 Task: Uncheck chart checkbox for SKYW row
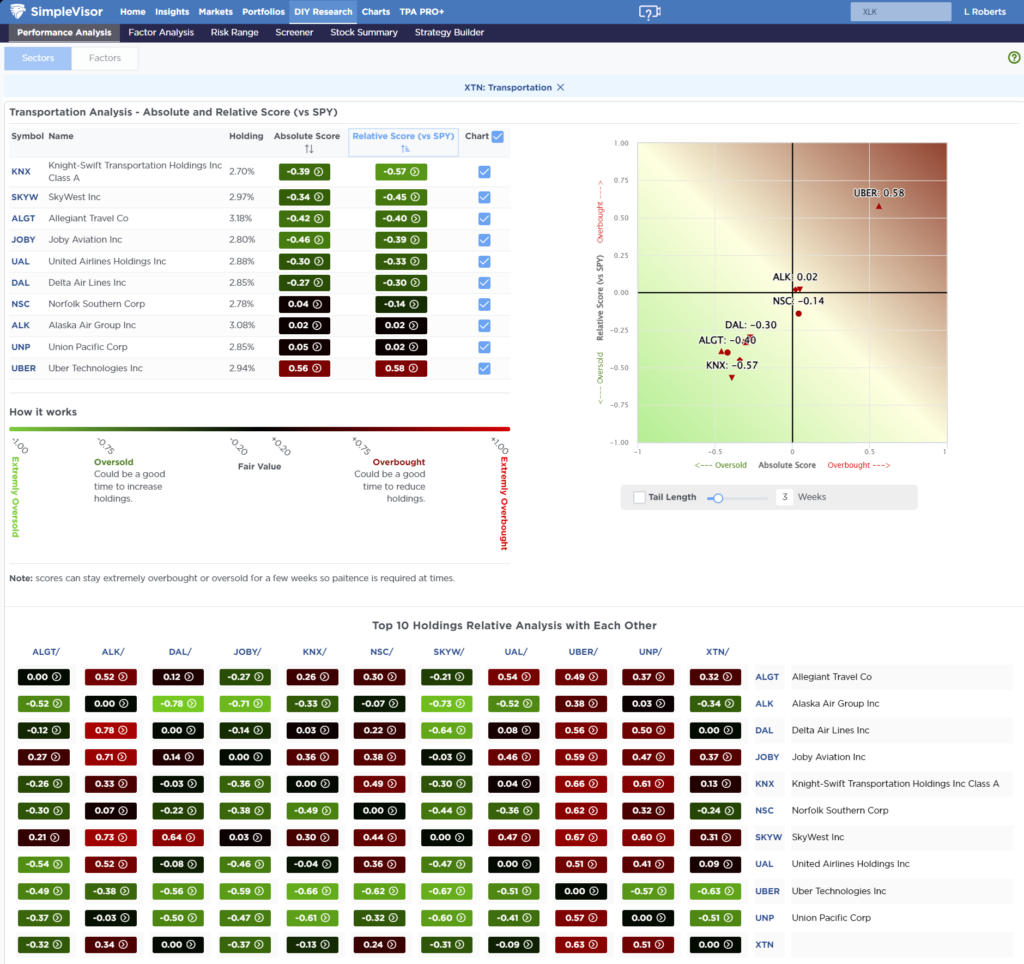click(484, 197)
